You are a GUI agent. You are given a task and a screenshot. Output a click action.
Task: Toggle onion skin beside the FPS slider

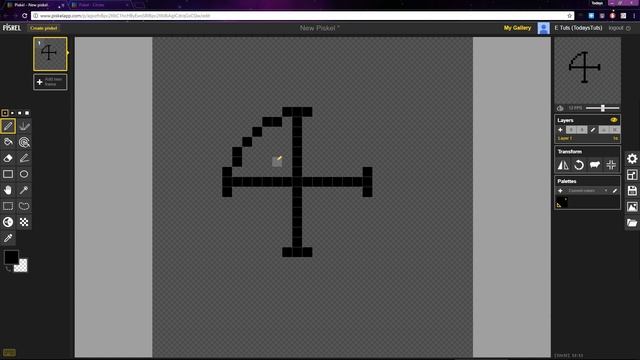coord(560,108)
